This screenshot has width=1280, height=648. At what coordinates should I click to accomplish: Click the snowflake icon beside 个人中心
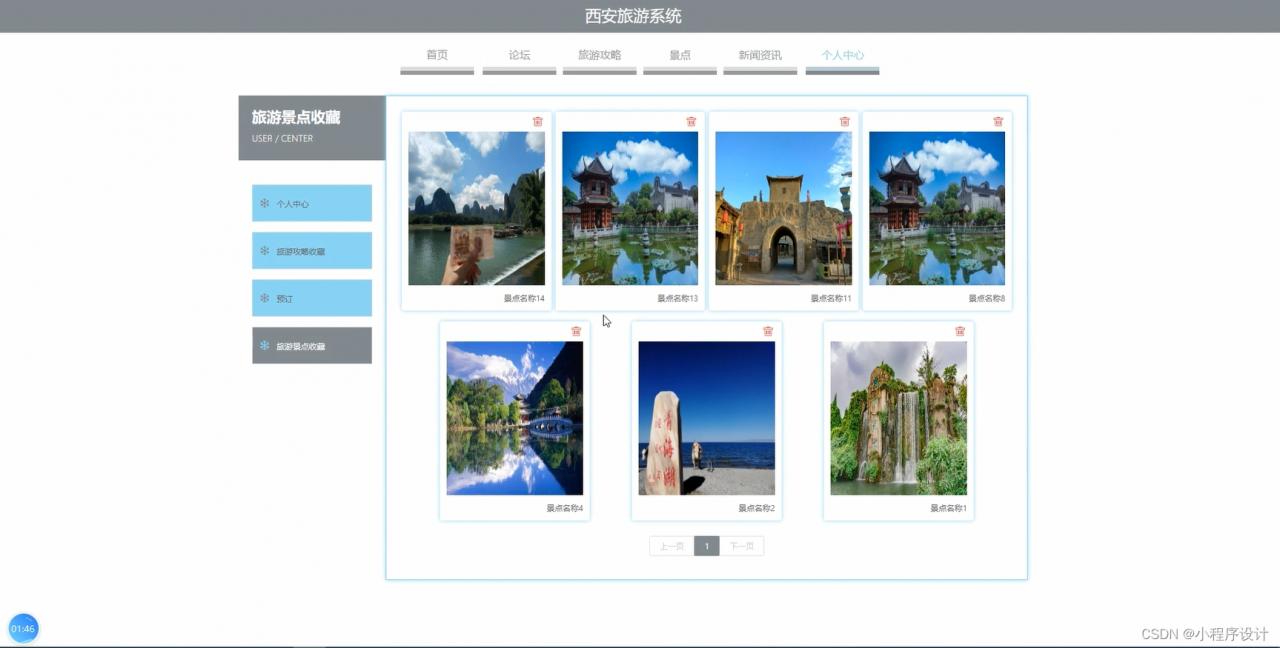(263, 203)
